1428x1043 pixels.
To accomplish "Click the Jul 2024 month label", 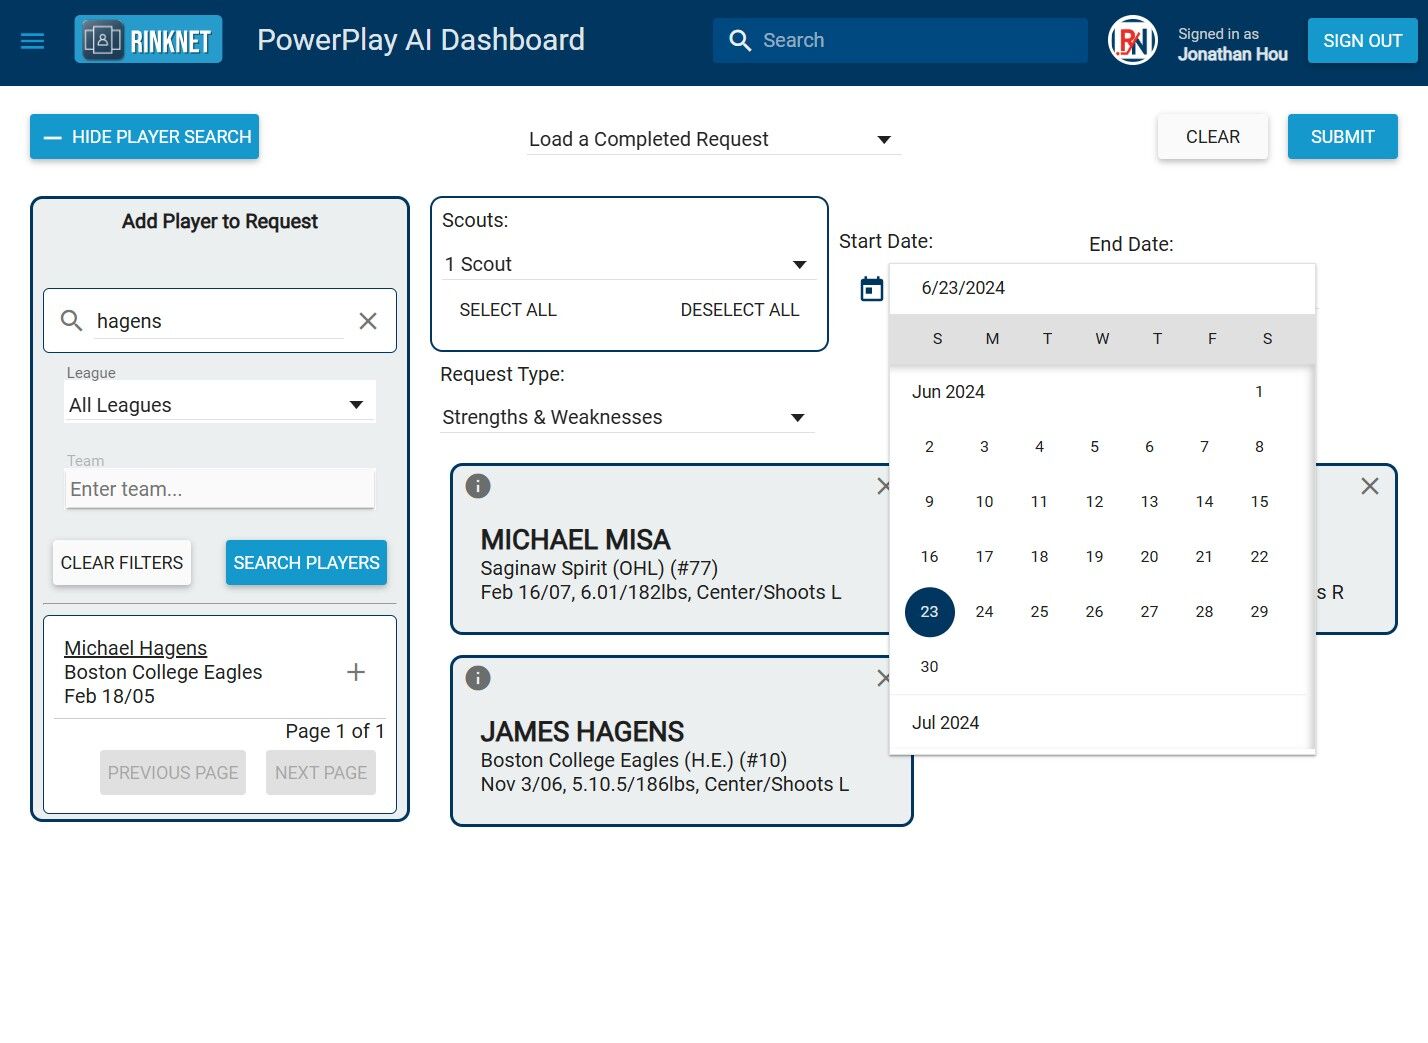I will (x=945, y=723).
